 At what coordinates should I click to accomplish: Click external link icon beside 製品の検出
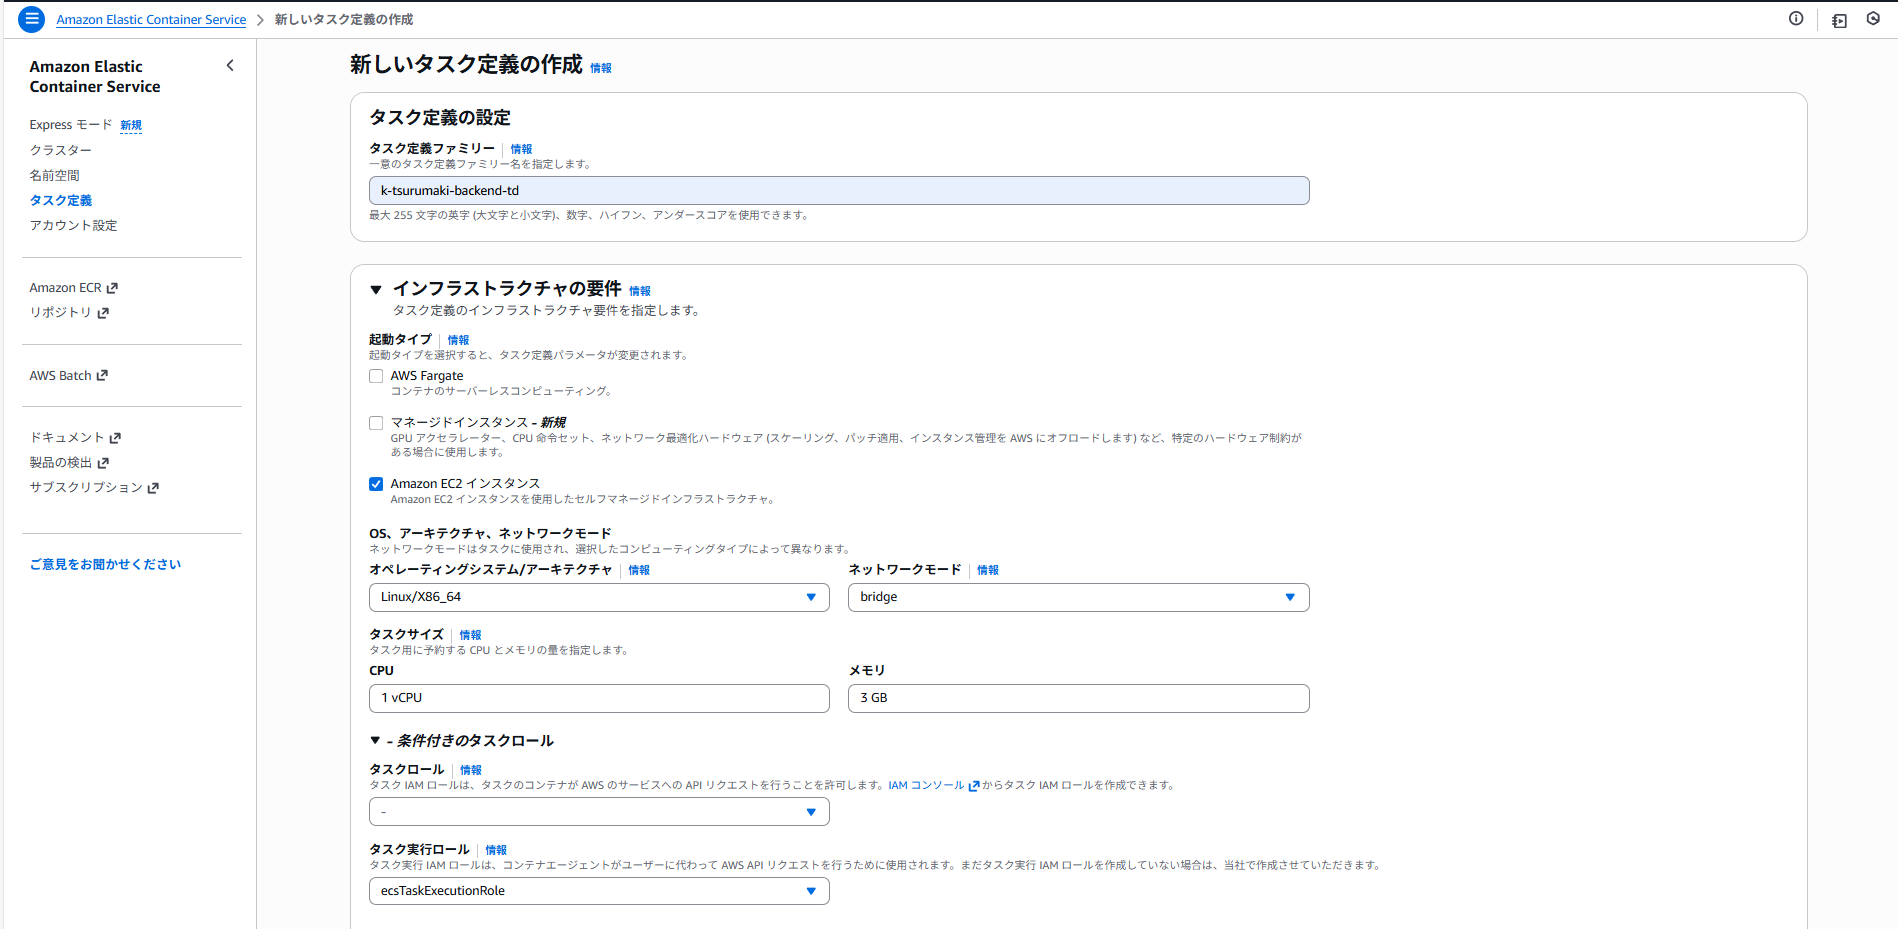point(103,463)
